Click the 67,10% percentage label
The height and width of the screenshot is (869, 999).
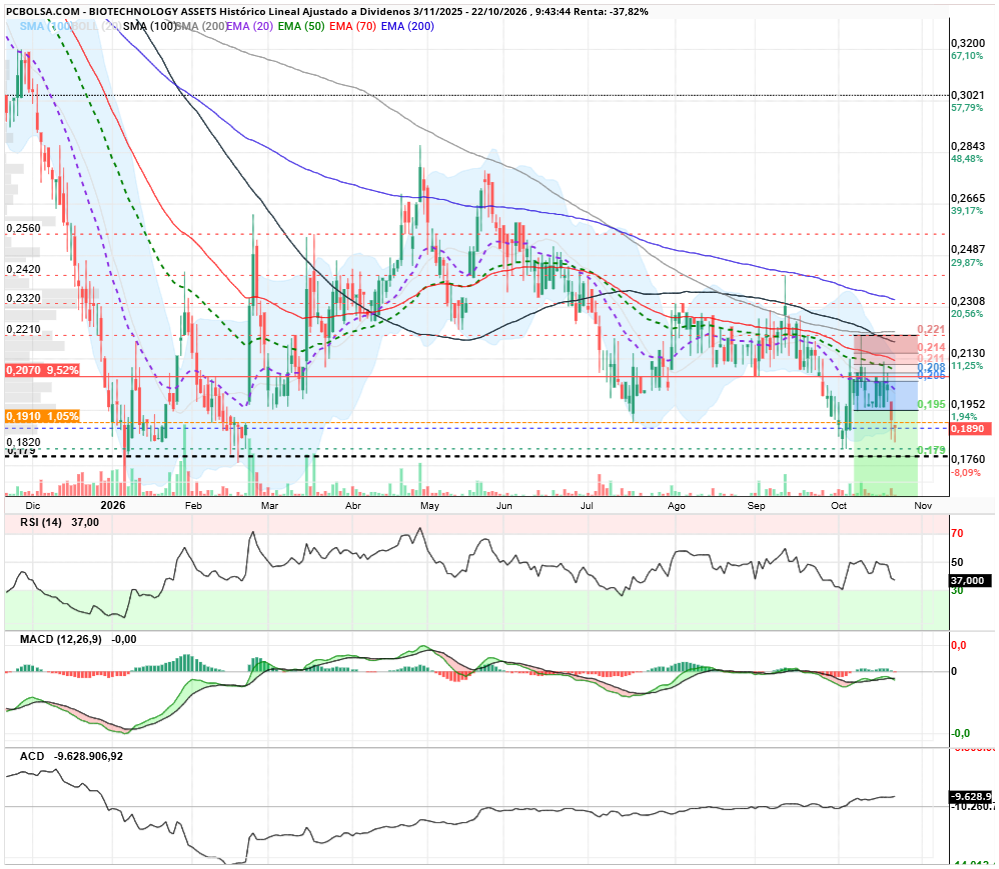(967, 56)
